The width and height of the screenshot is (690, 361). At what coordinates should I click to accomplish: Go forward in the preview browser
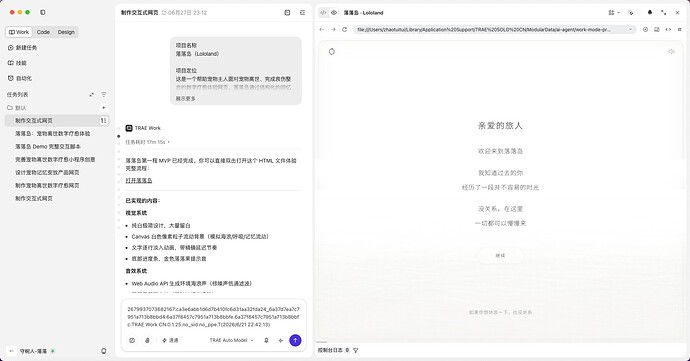click(333, 29)
